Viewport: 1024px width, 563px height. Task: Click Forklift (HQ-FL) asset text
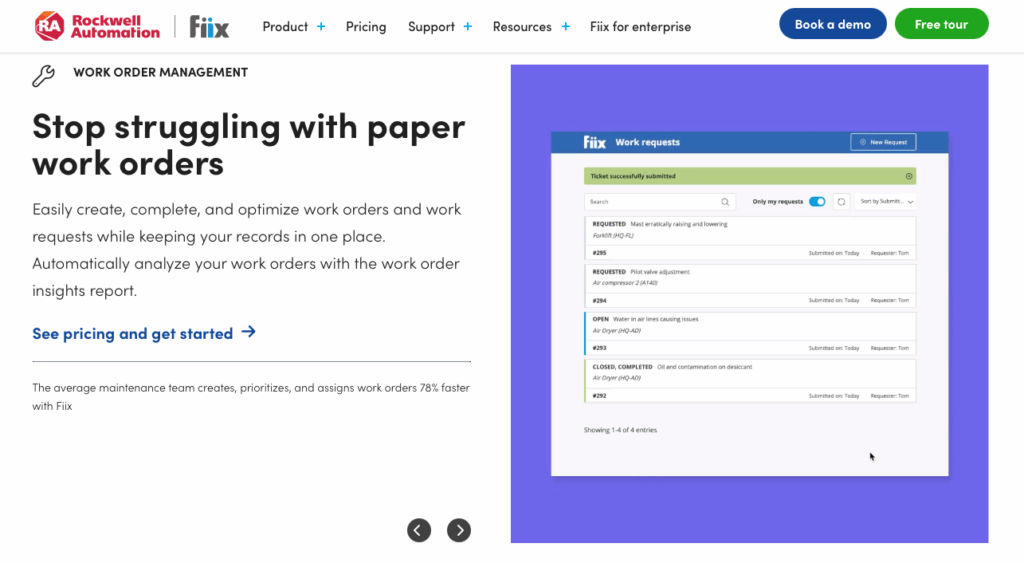[613, 236]
